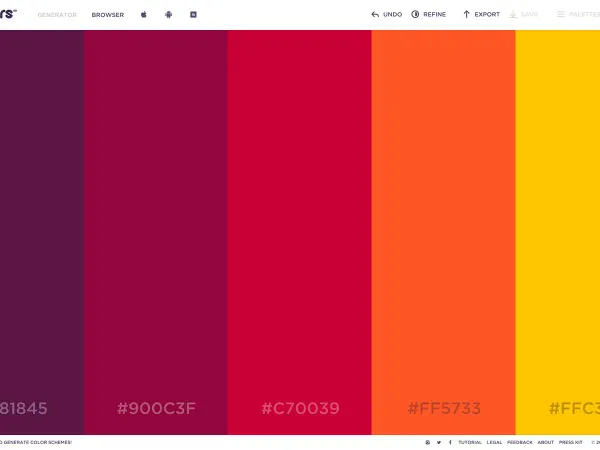600x450 pixels.
Task: Select the dark purple color column
Action: click(x=42, y=232)
